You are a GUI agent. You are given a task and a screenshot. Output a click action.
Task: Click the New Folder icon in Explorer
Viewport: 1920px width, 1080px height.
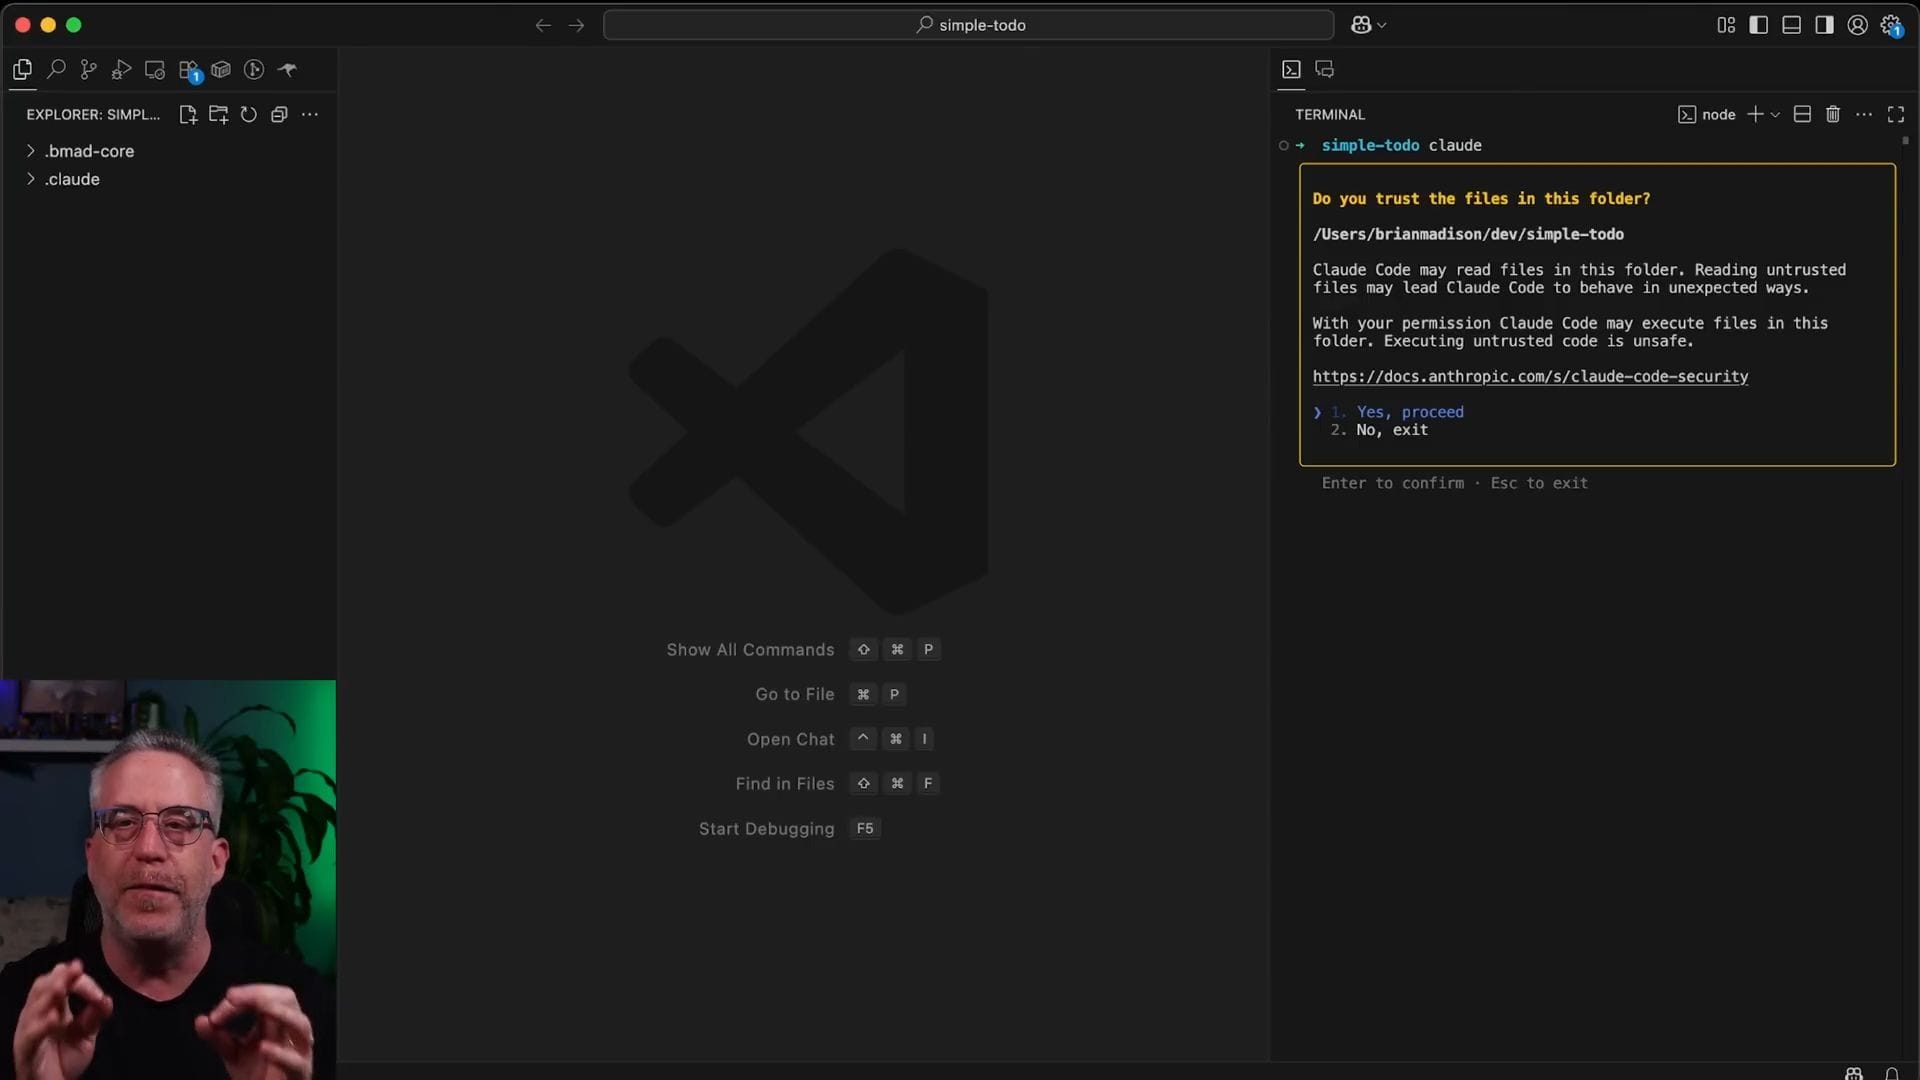click(218, 115)
